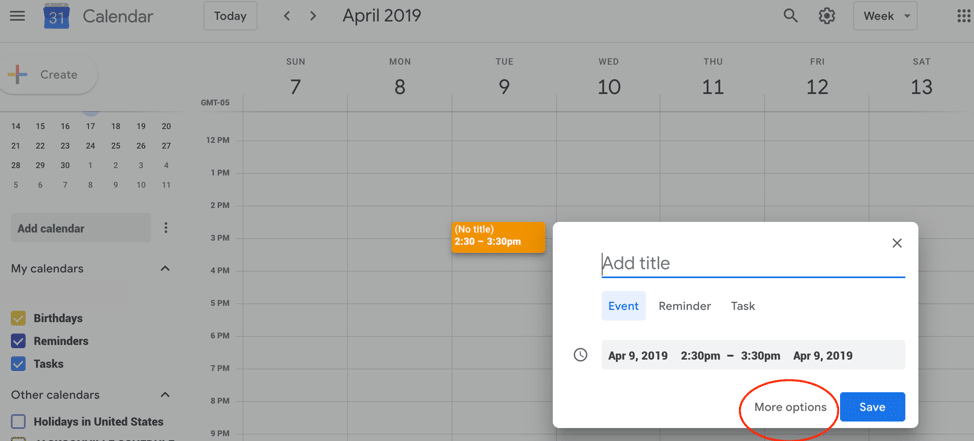
Task: Toggle the Reminders calendar checkbox
Action: [x=19, y=341]
